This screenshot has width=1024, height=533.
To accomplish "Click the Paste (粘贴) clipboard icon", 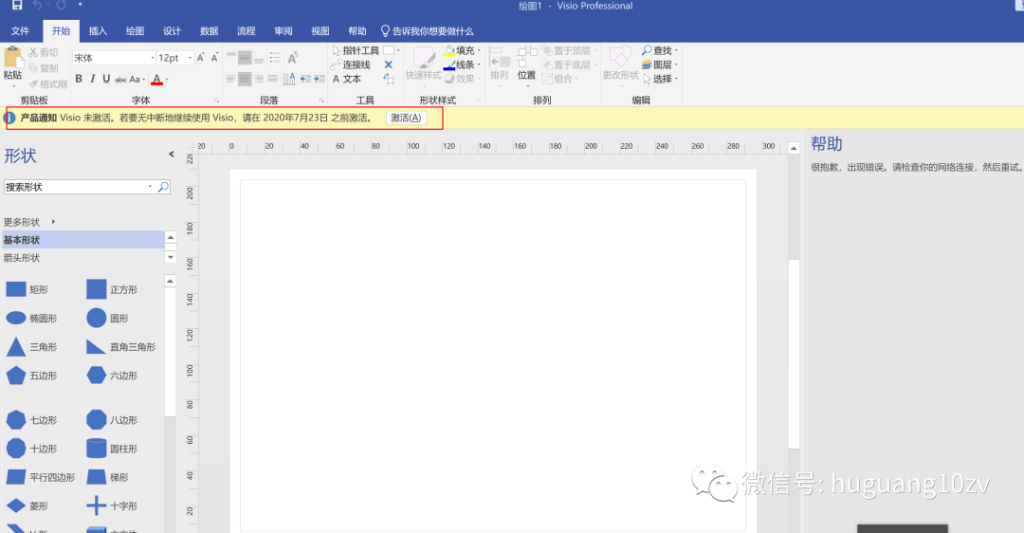I will coord(12,57).
